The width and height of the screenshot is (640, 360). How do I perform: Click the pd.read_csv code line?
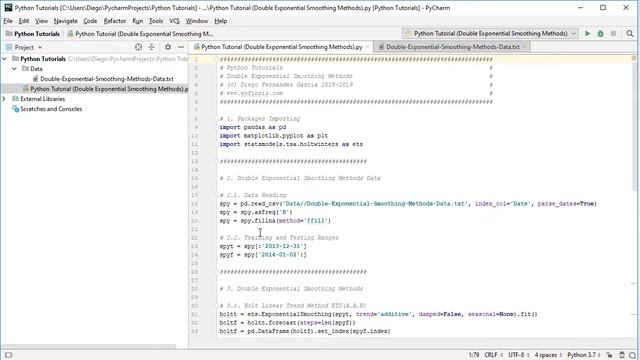click(408, 204)
